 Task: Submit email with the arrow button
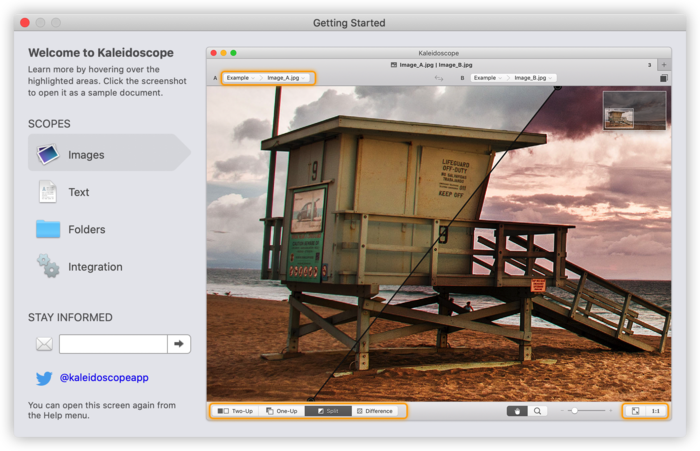point(179,344)
